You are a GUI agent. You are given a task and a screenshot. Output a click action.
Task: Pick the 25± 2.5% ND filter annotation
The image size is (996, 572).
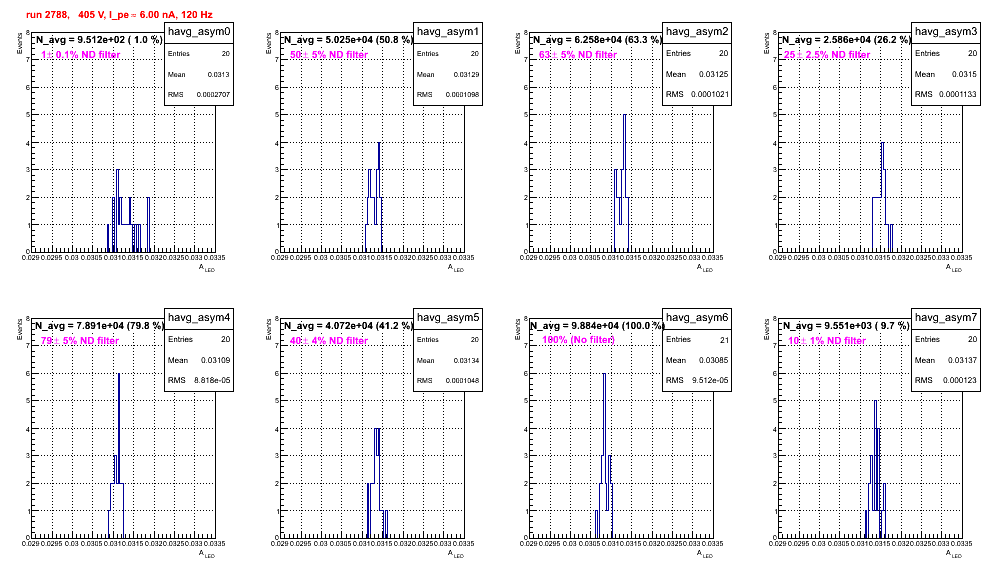click(827, 55)
